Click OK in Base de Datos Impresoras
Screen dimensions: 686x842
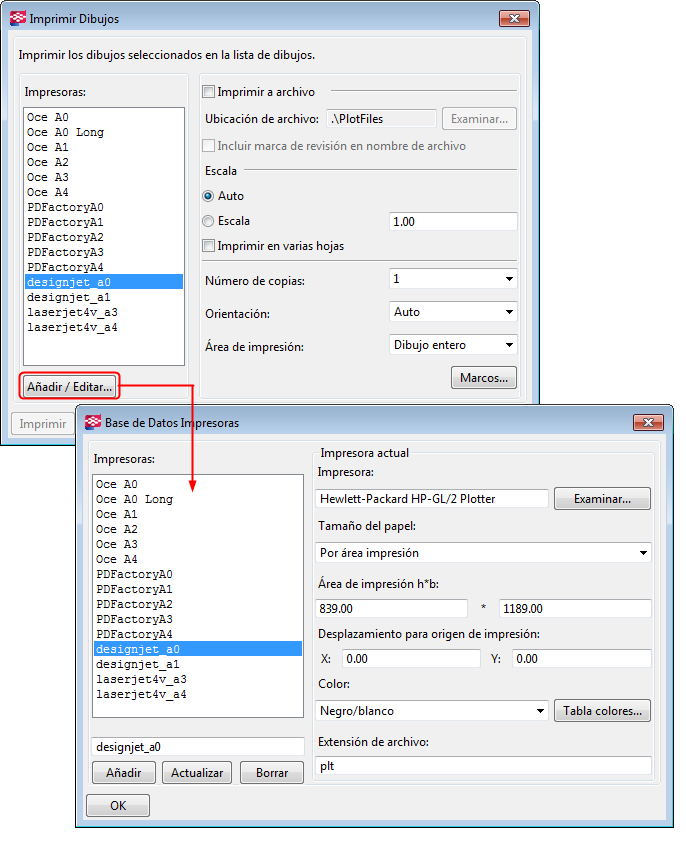118,805
